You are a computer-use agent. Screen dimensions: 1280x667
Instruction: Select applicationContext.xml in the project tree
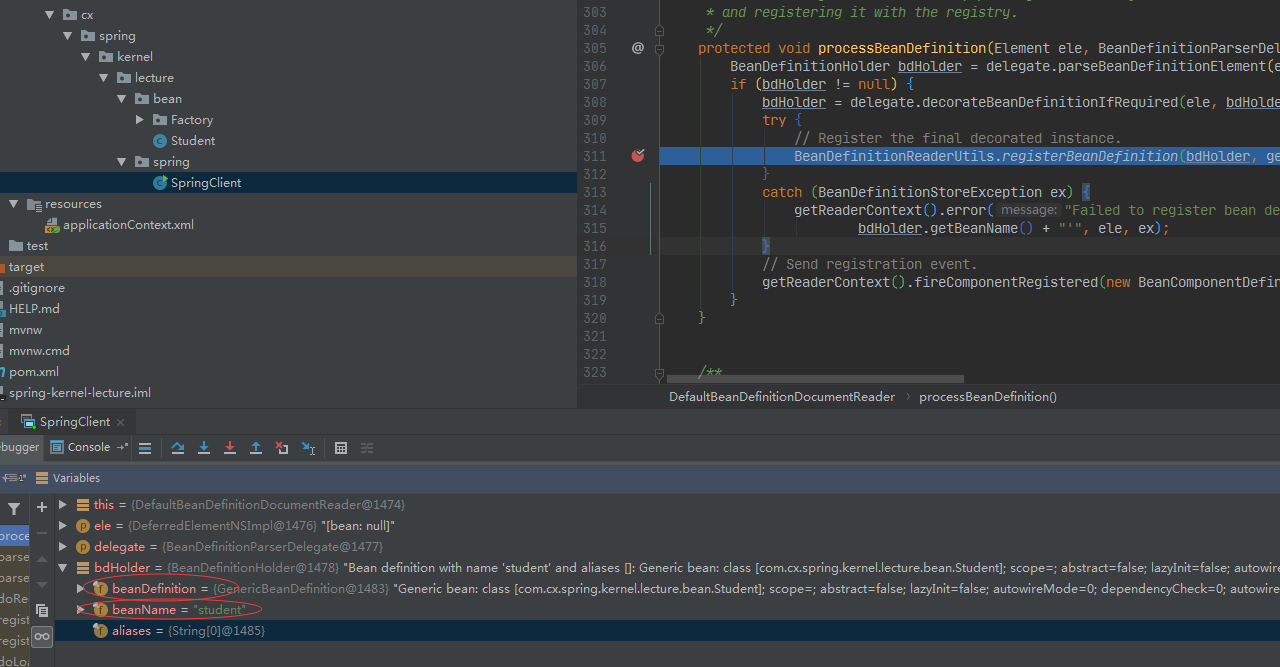coord(119,225)
